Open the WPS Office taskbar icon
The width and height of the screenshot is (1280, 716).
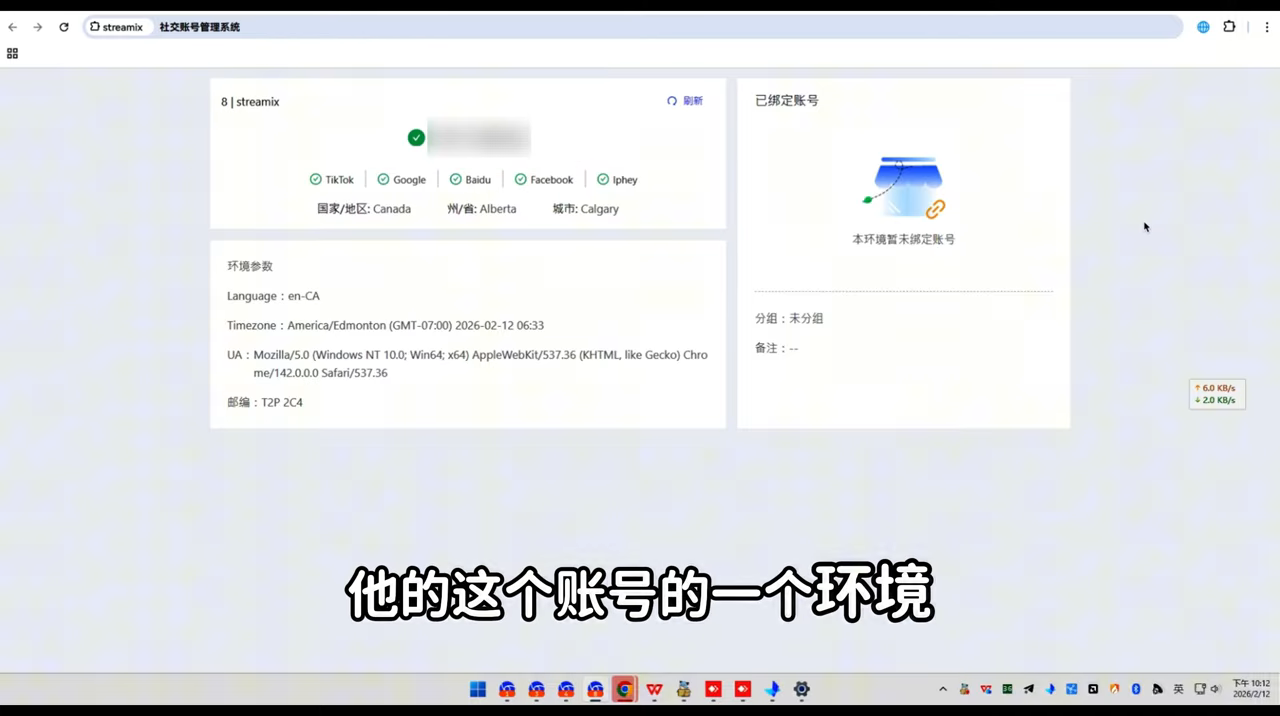point(654,689)
